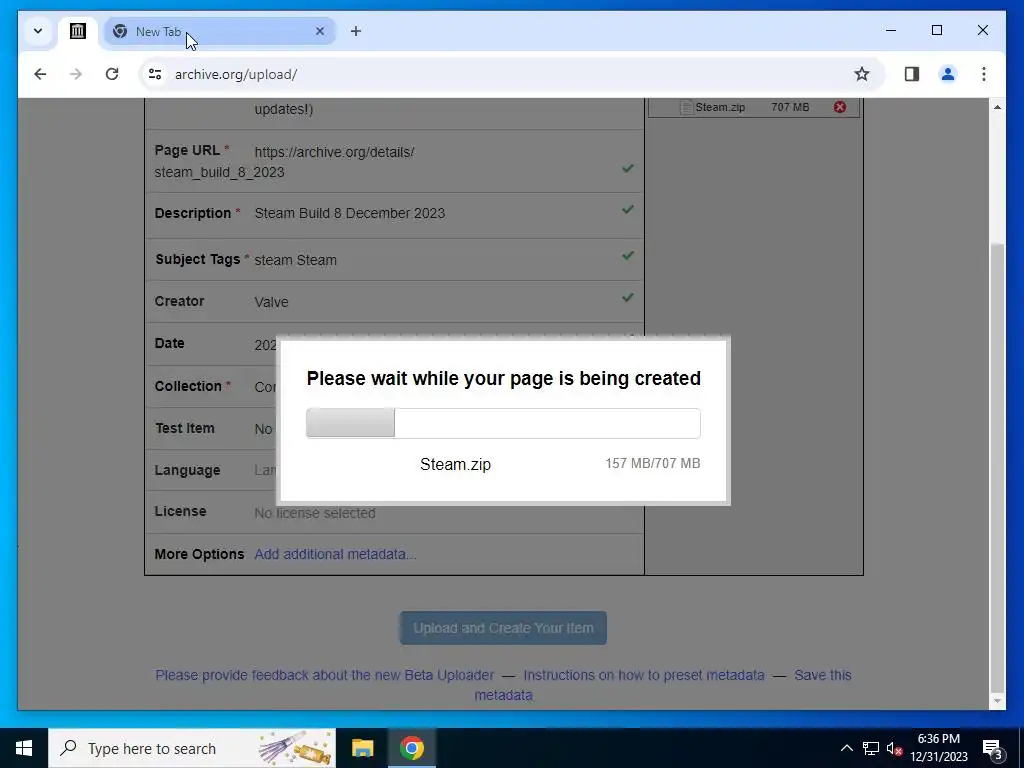Click scrollbar up arrow
Viewport: 1024px width, 768px height.
[x=997, y=107]
